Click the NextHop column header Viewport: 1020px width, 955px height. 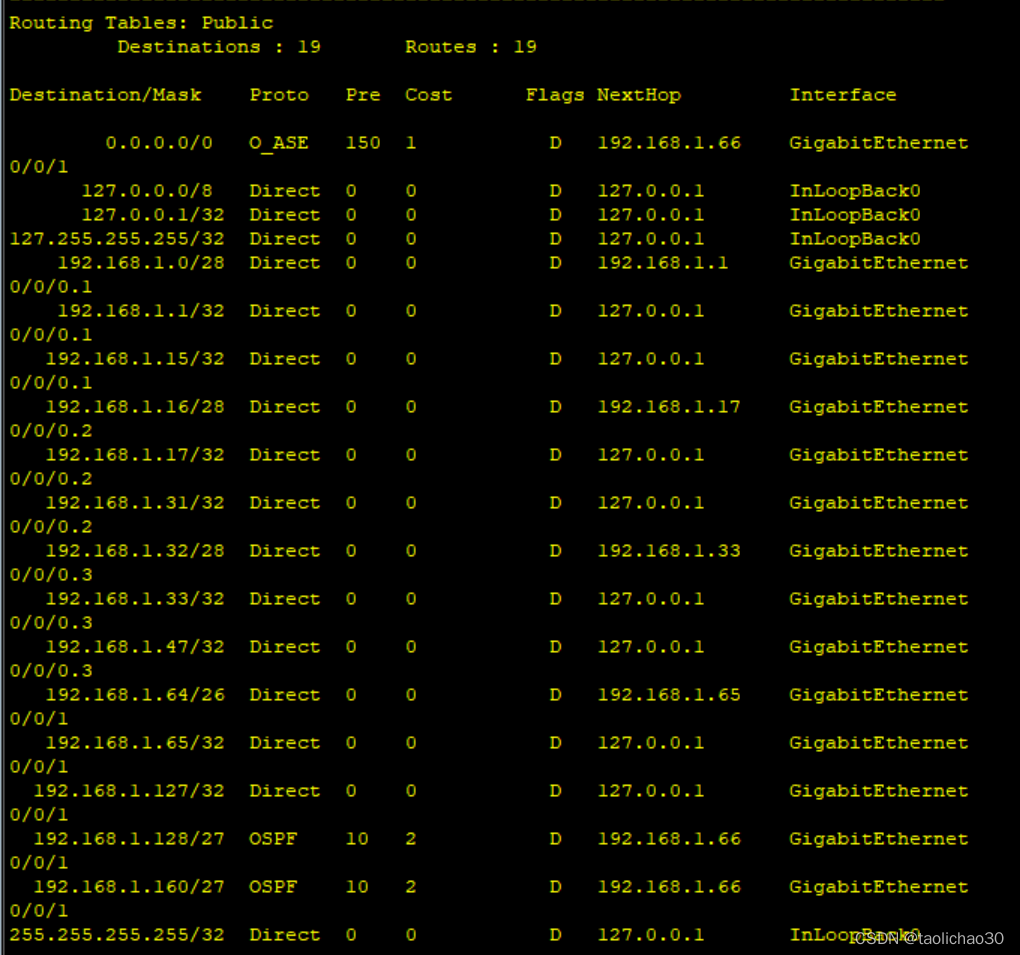pos(639,94)
